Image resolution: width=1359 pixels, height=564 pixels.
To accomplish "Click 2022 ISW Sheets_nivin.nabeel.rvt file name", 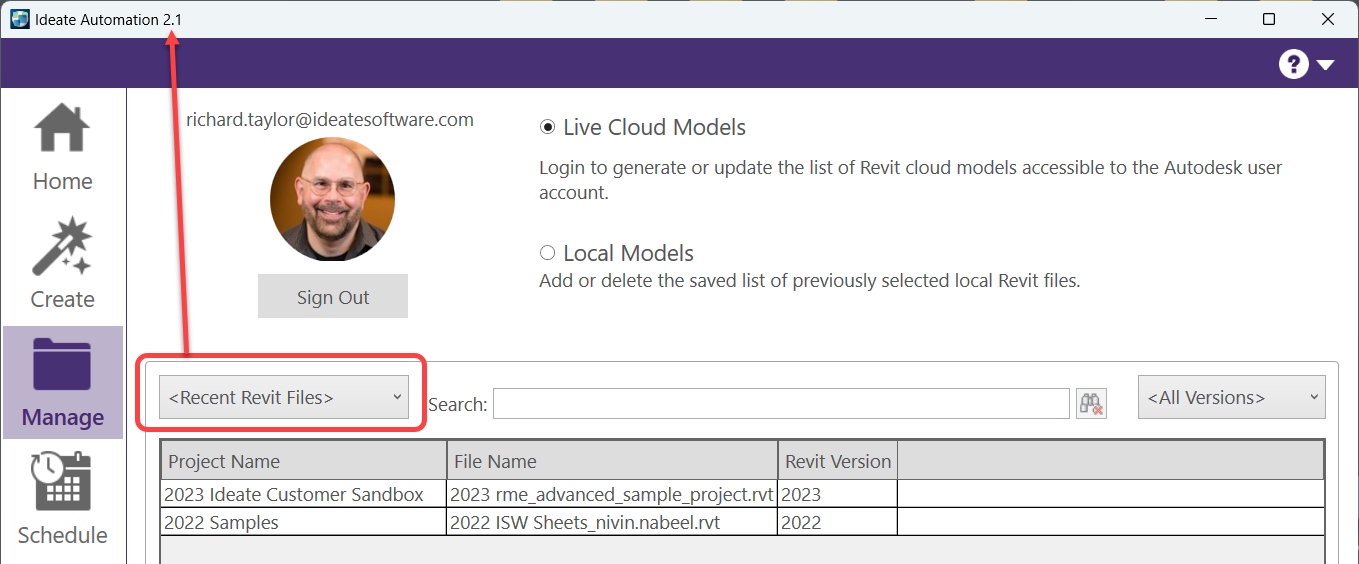I will point(585,522).
